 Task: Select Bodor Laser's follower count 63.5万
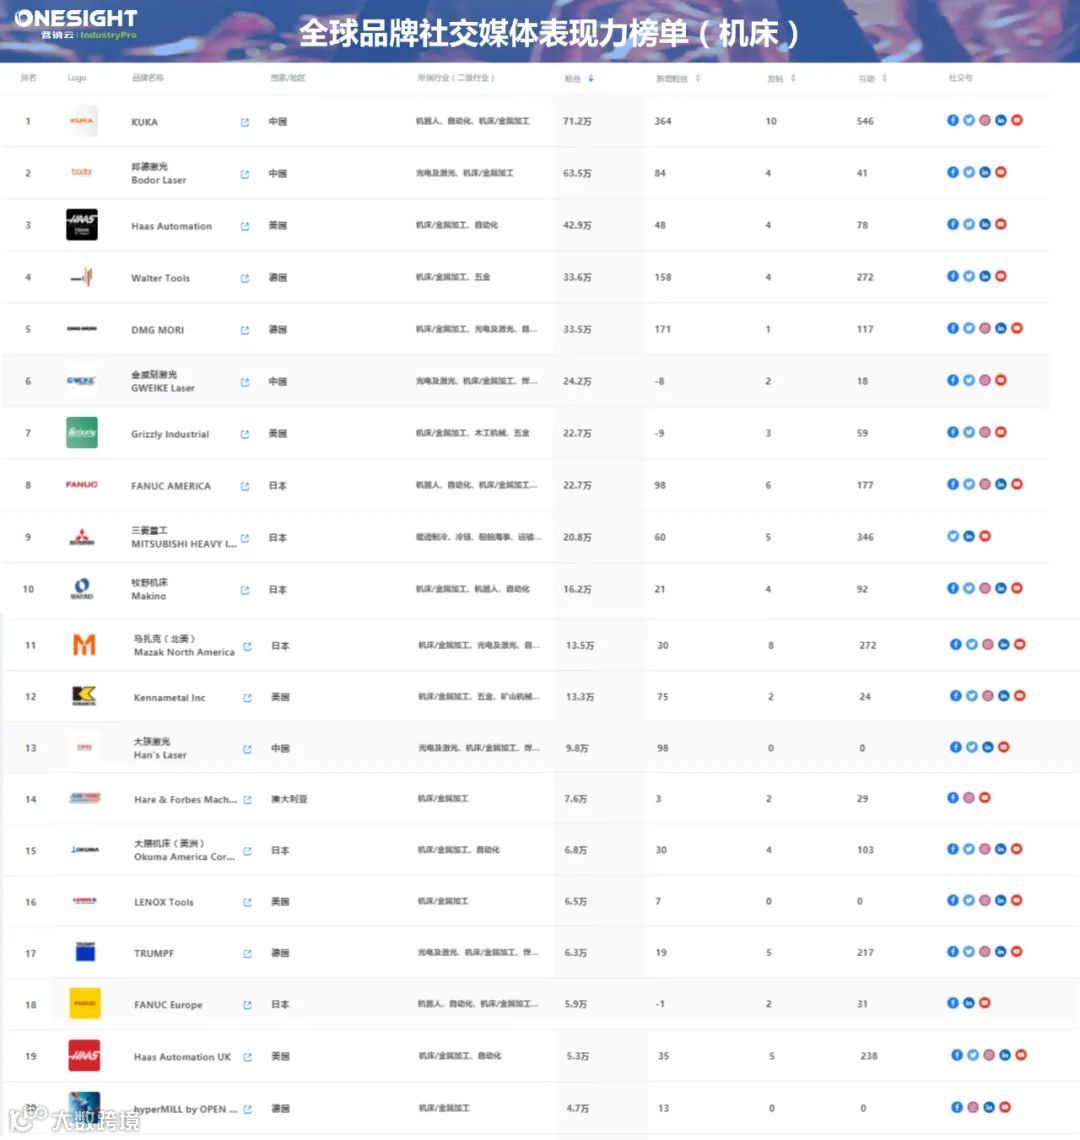[577, 174]
